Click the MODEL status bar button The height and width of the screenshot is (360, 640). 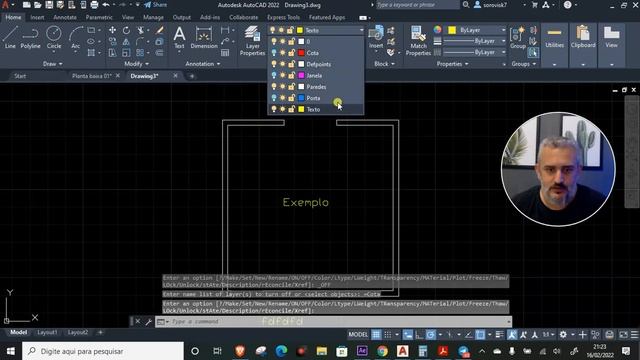coord(358,335)
